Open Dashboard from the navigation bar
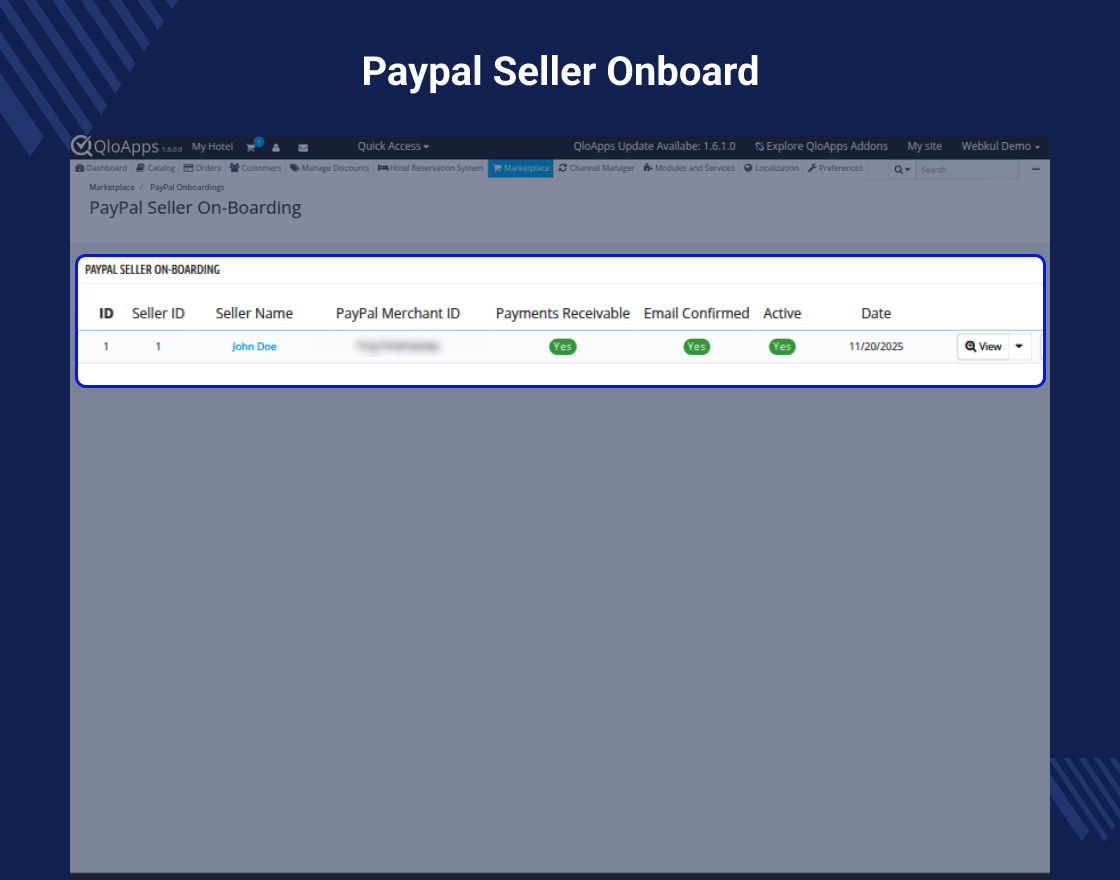 tap(101, 168)
